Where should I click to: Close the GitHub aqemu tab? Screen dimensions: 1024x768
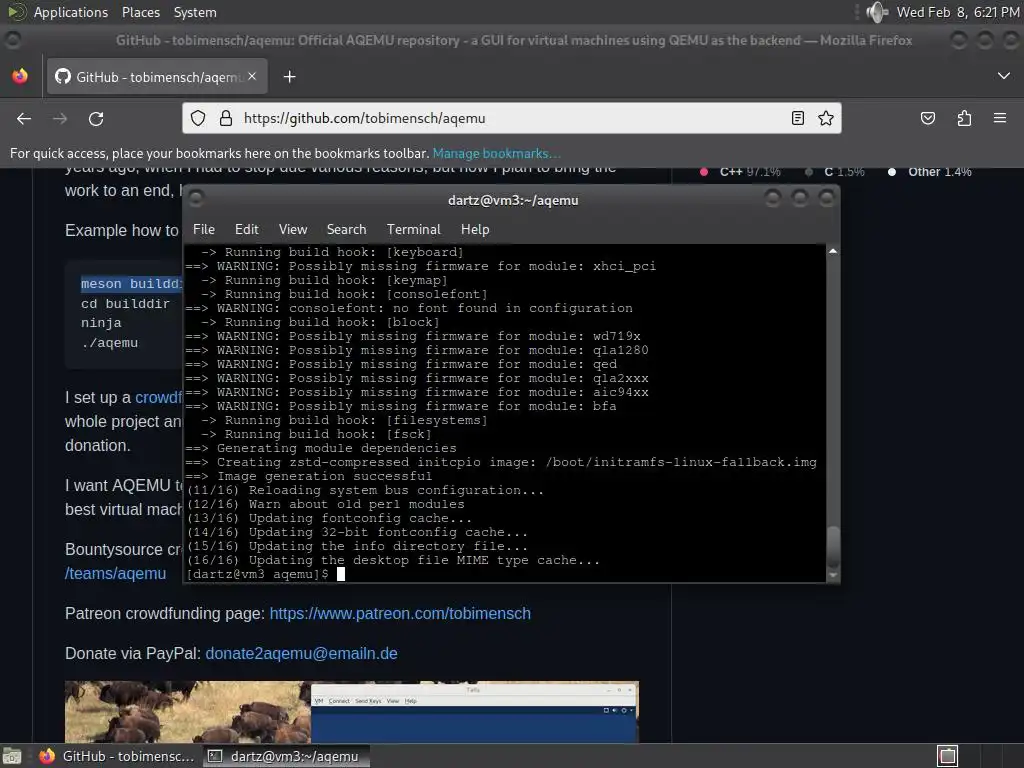click(x=252, y=76)
